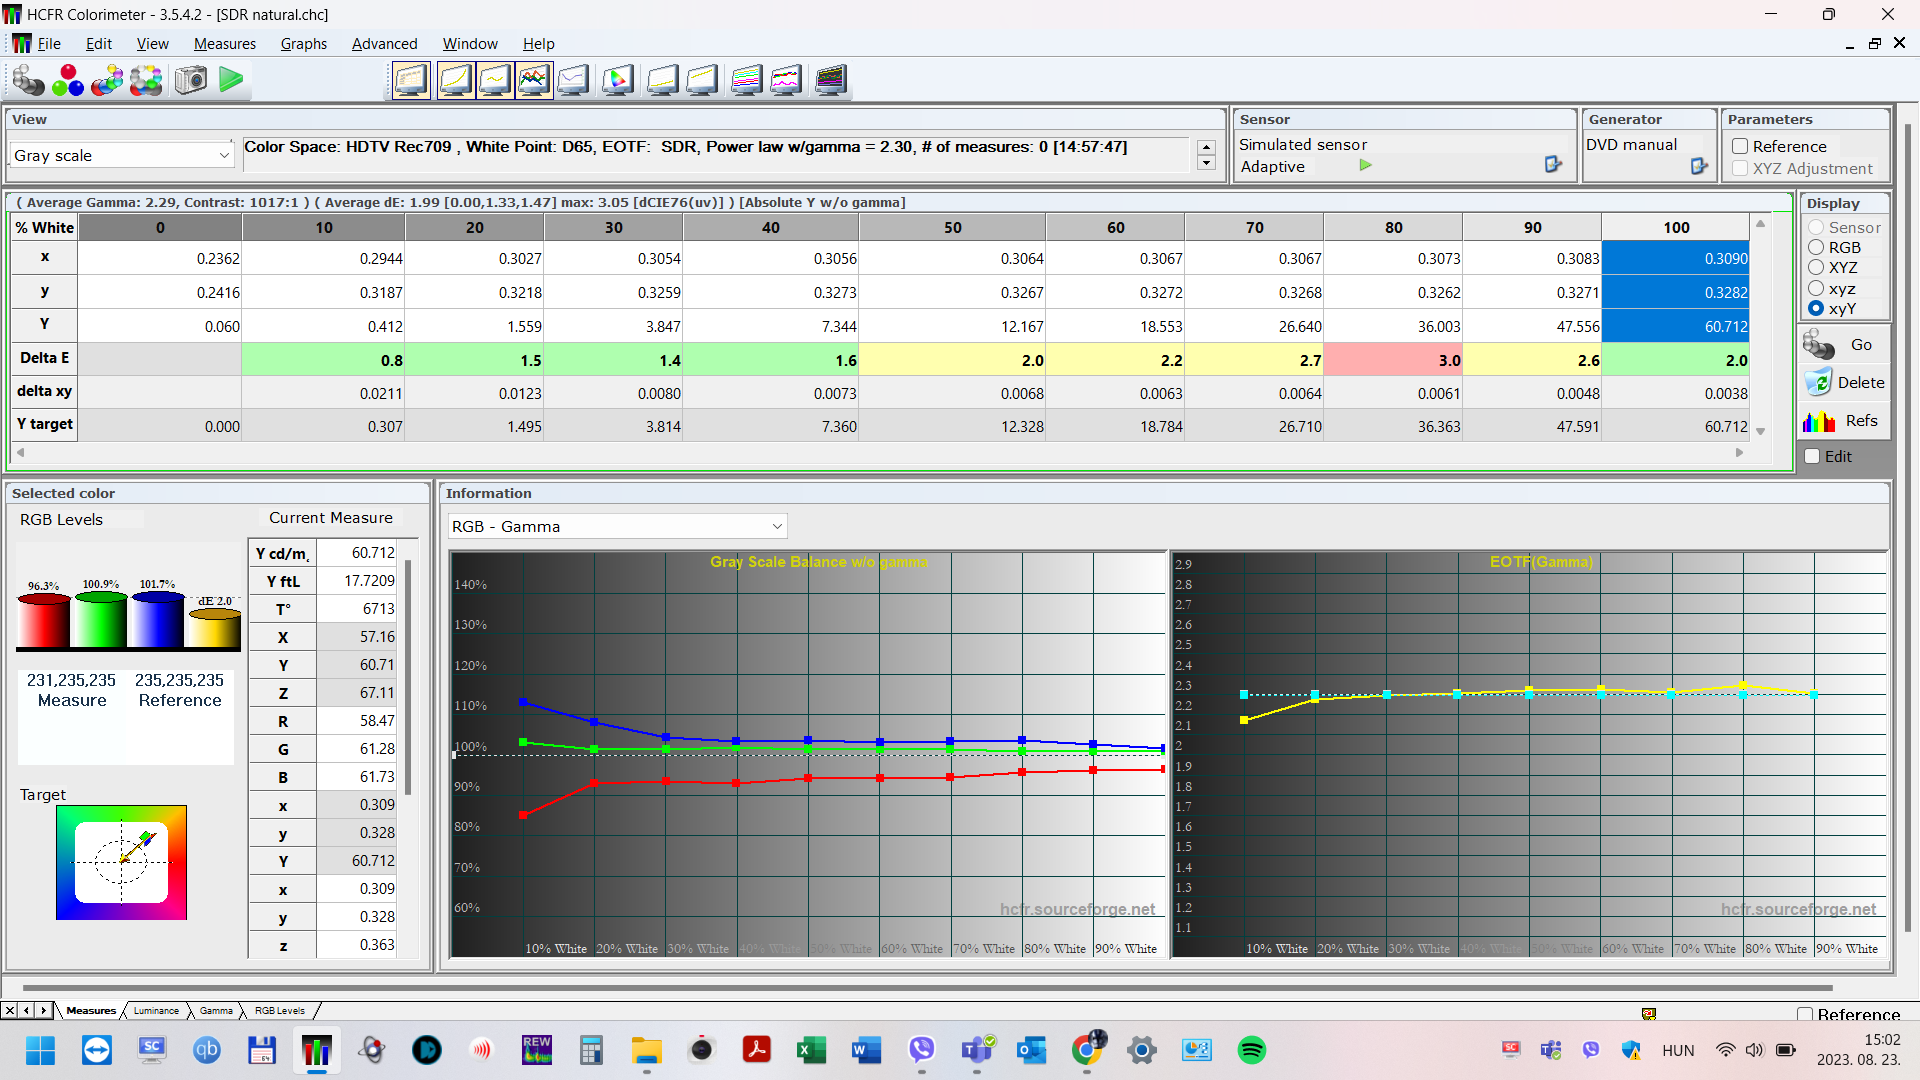Open the Measures menu

(x=224, y=44)
